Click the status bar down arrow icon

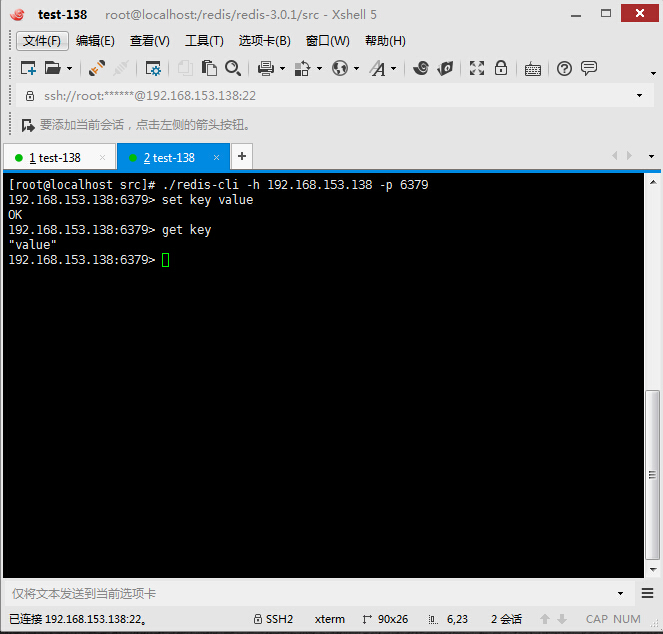click(562, 619)
